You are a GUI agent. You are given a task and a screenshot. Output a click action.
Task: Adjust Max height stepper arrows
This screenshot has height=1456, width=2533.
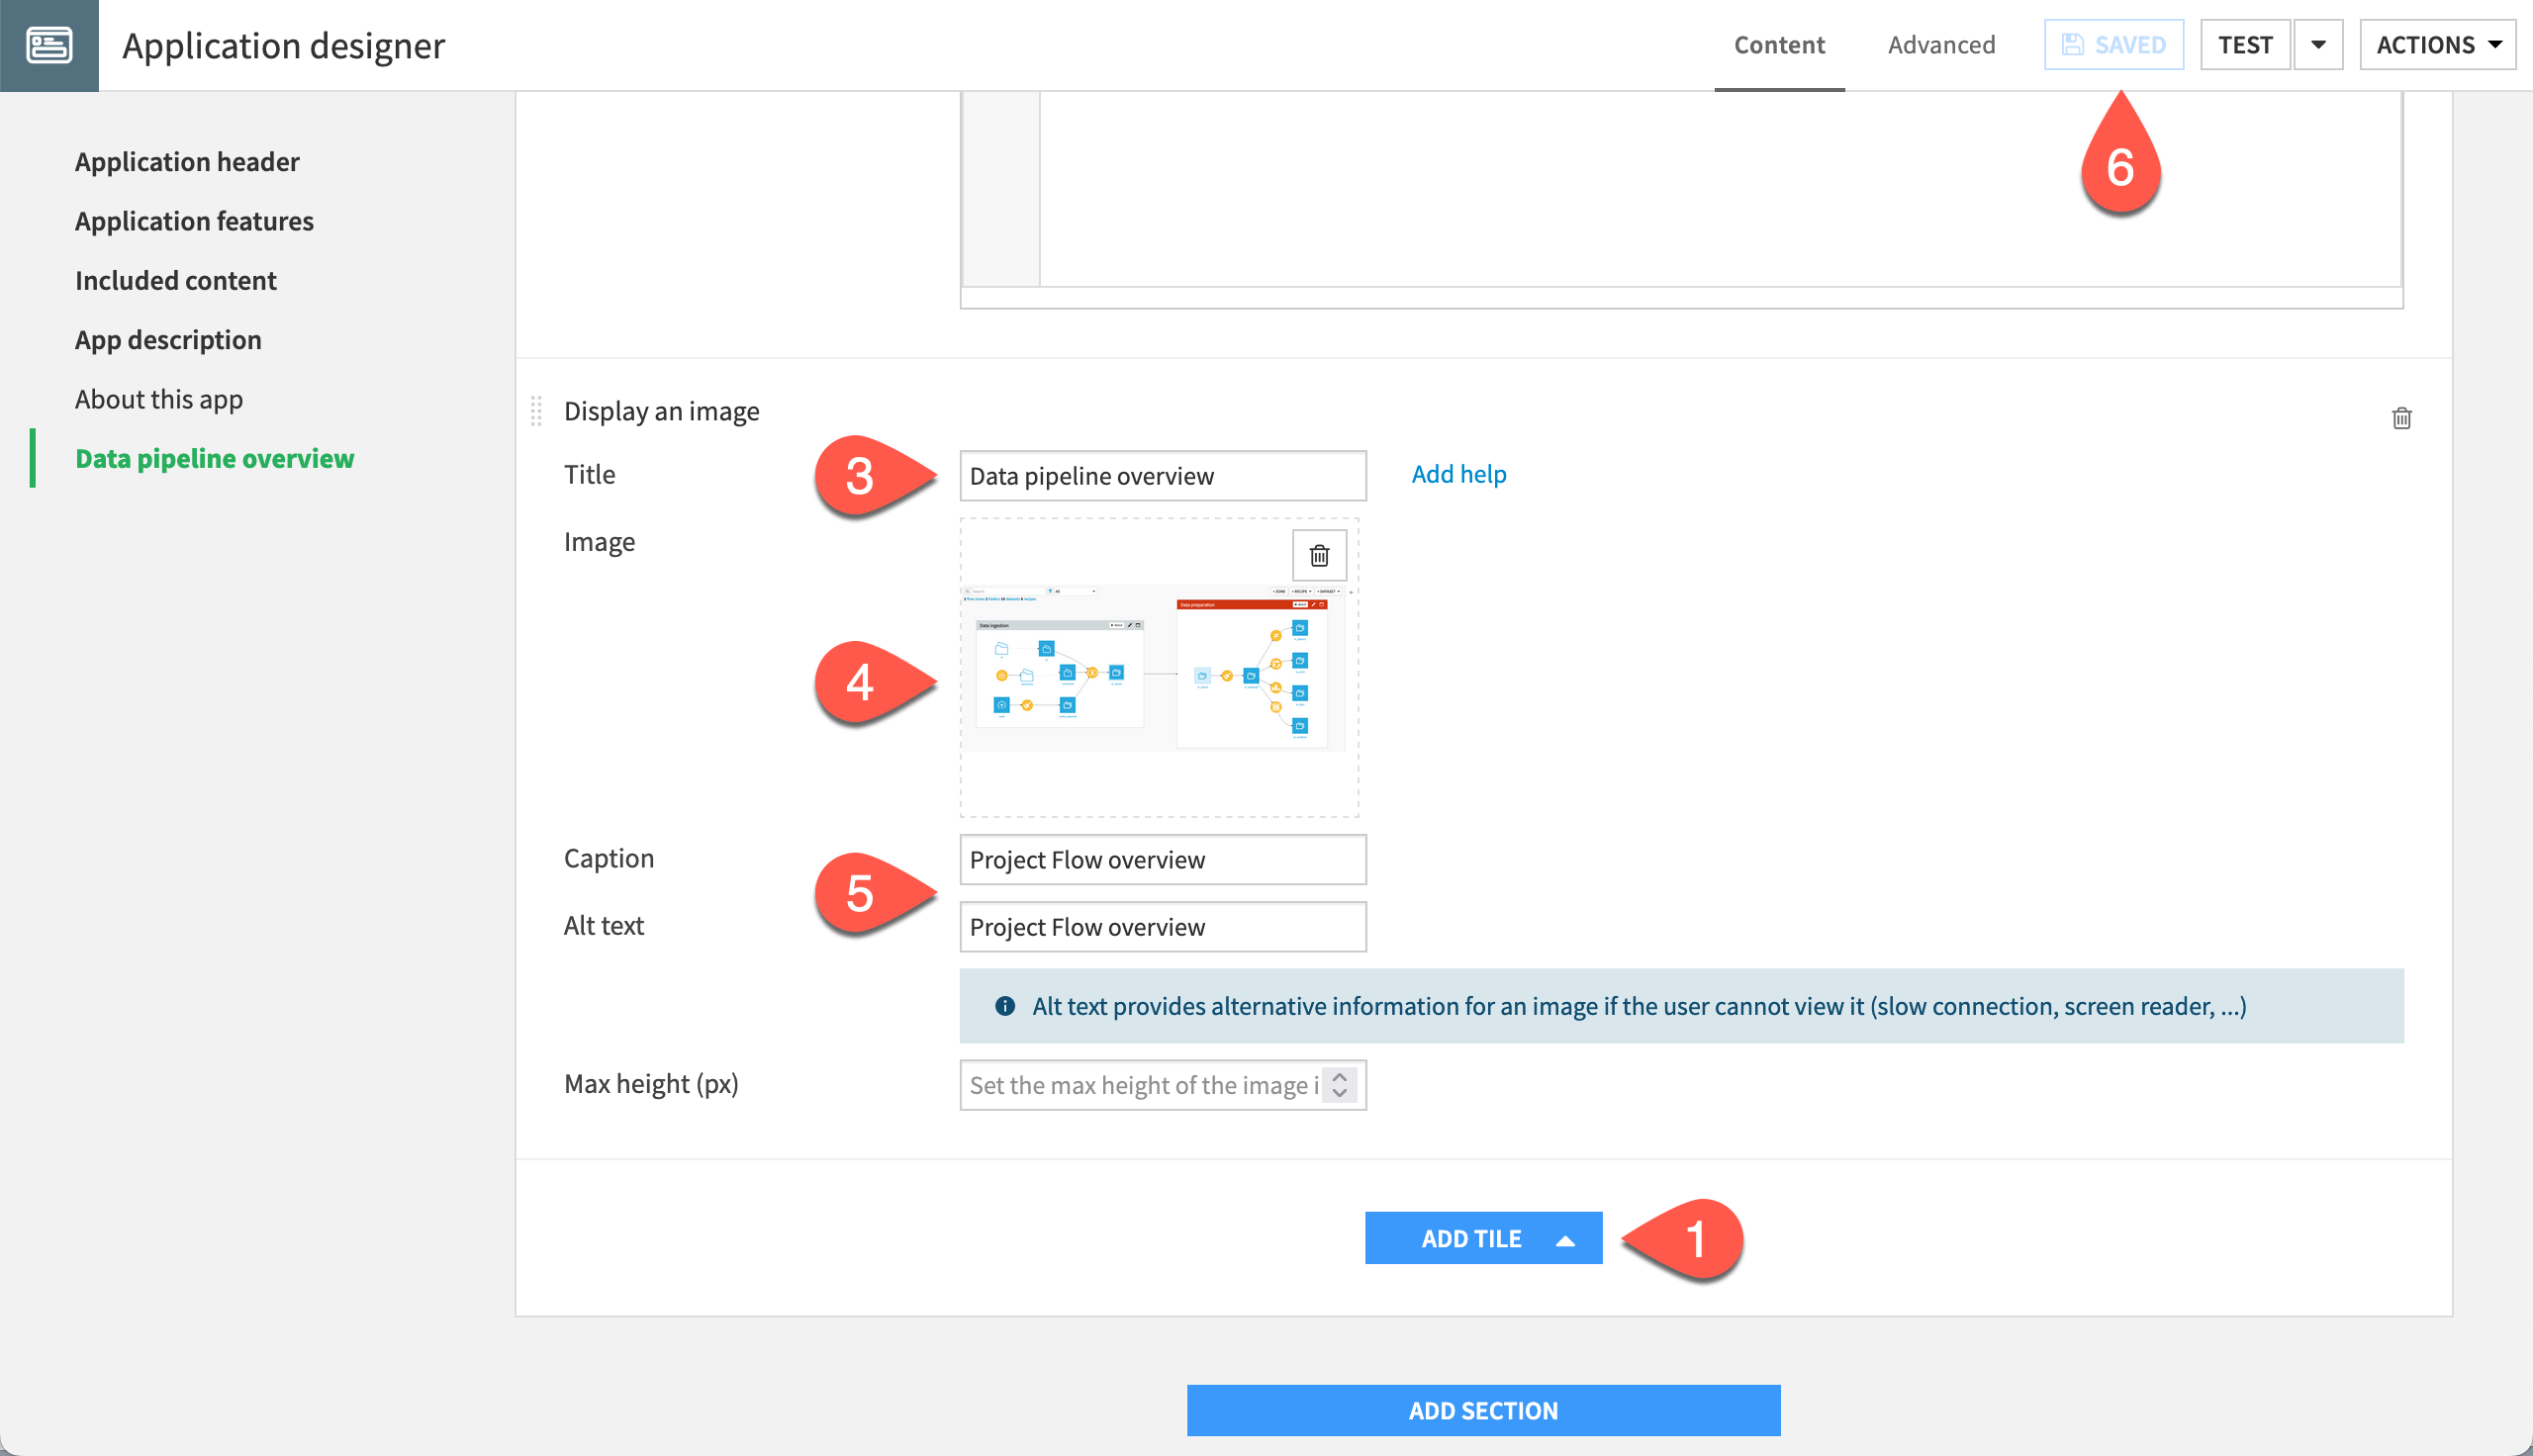pyautogui.click(x=1340, y=1085)
